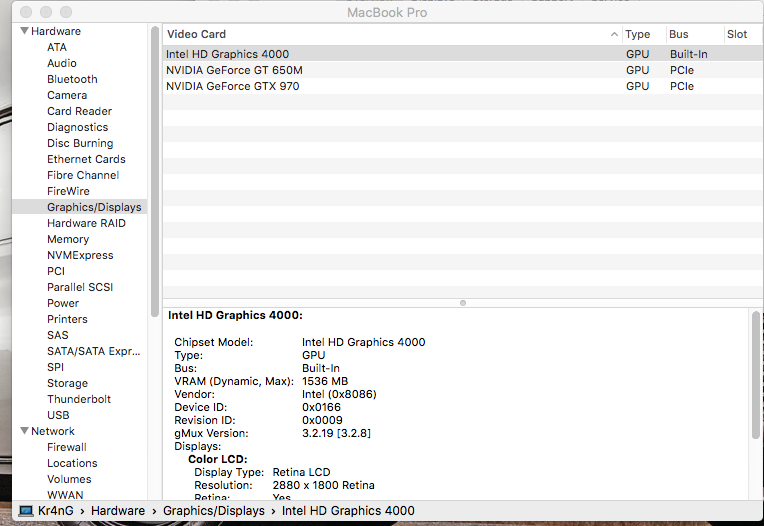Select Audio in the sidebar
Image resolution: width=764 pixels, height=526 pixels.
coord(62,63)
